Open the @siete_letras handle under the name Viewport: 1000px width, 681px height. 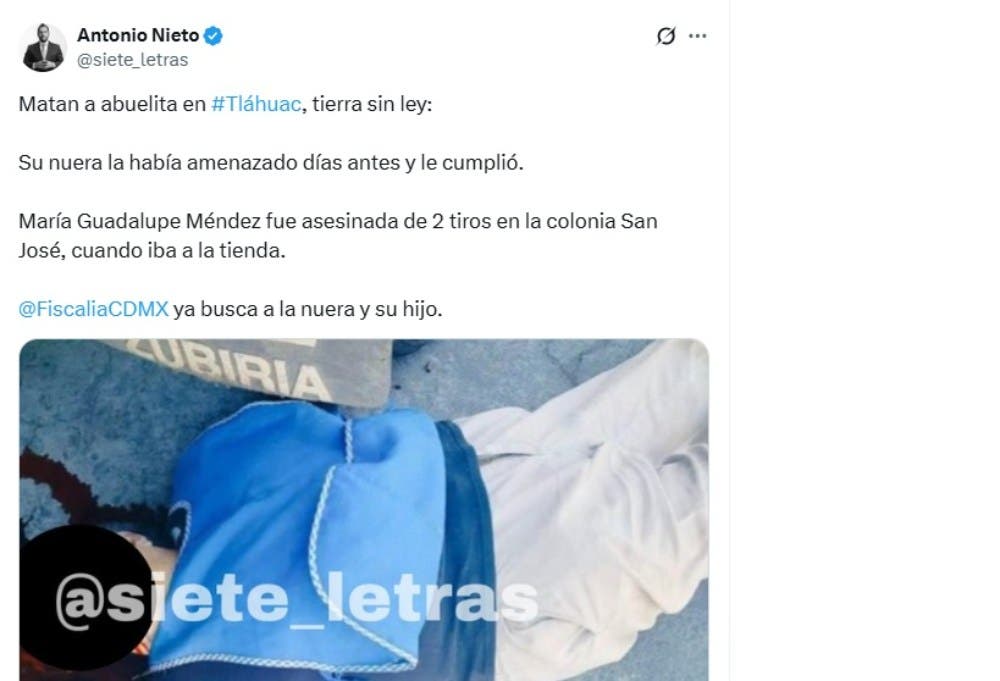pyautogui.click(x=133, y=60)
